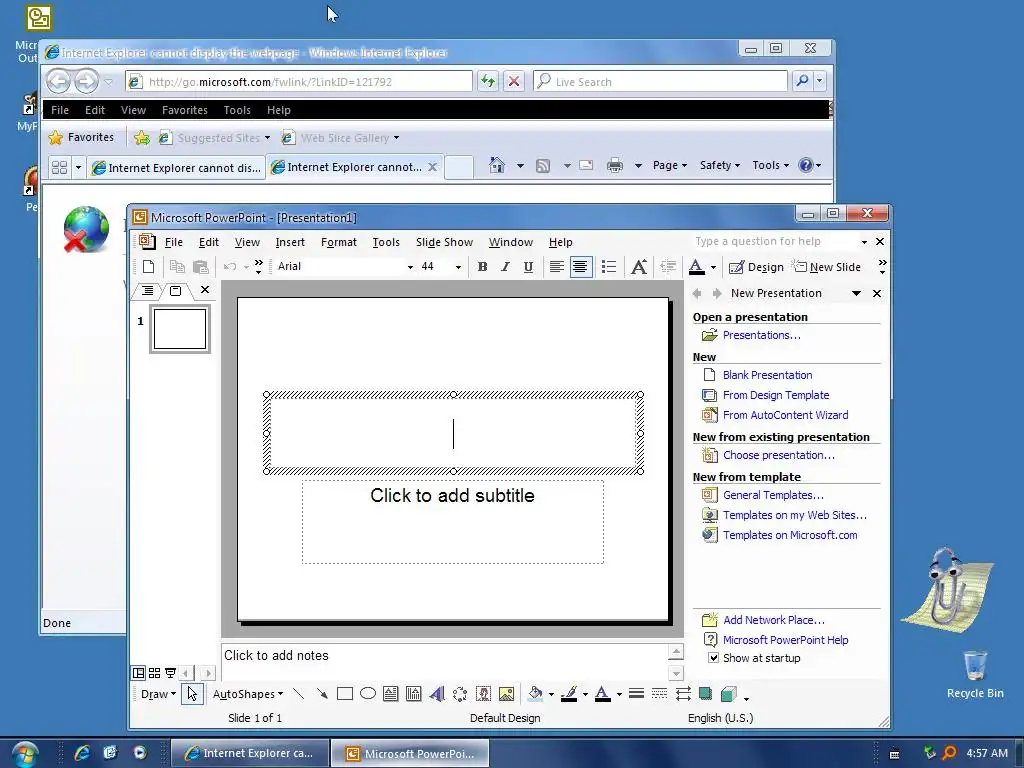The height and width of the screenshot is (768, 1024).
Task: Apply Line Color in Drawing toolbar
Action: [569, 694]
